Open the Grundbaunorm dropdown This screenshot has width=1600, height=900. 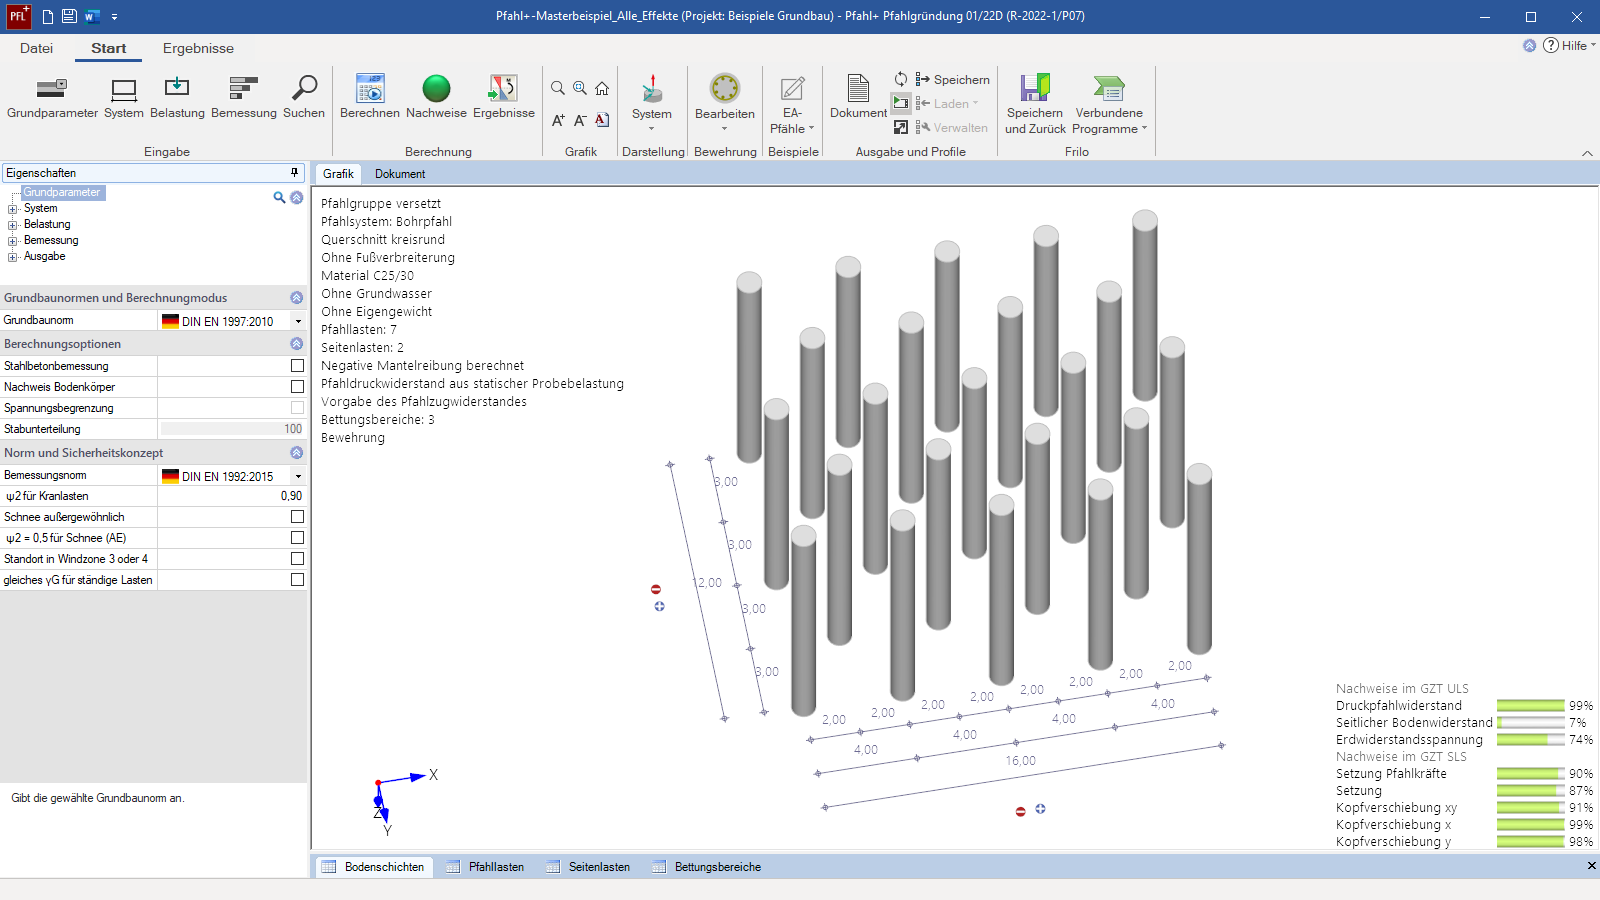[x=298, y=321]
